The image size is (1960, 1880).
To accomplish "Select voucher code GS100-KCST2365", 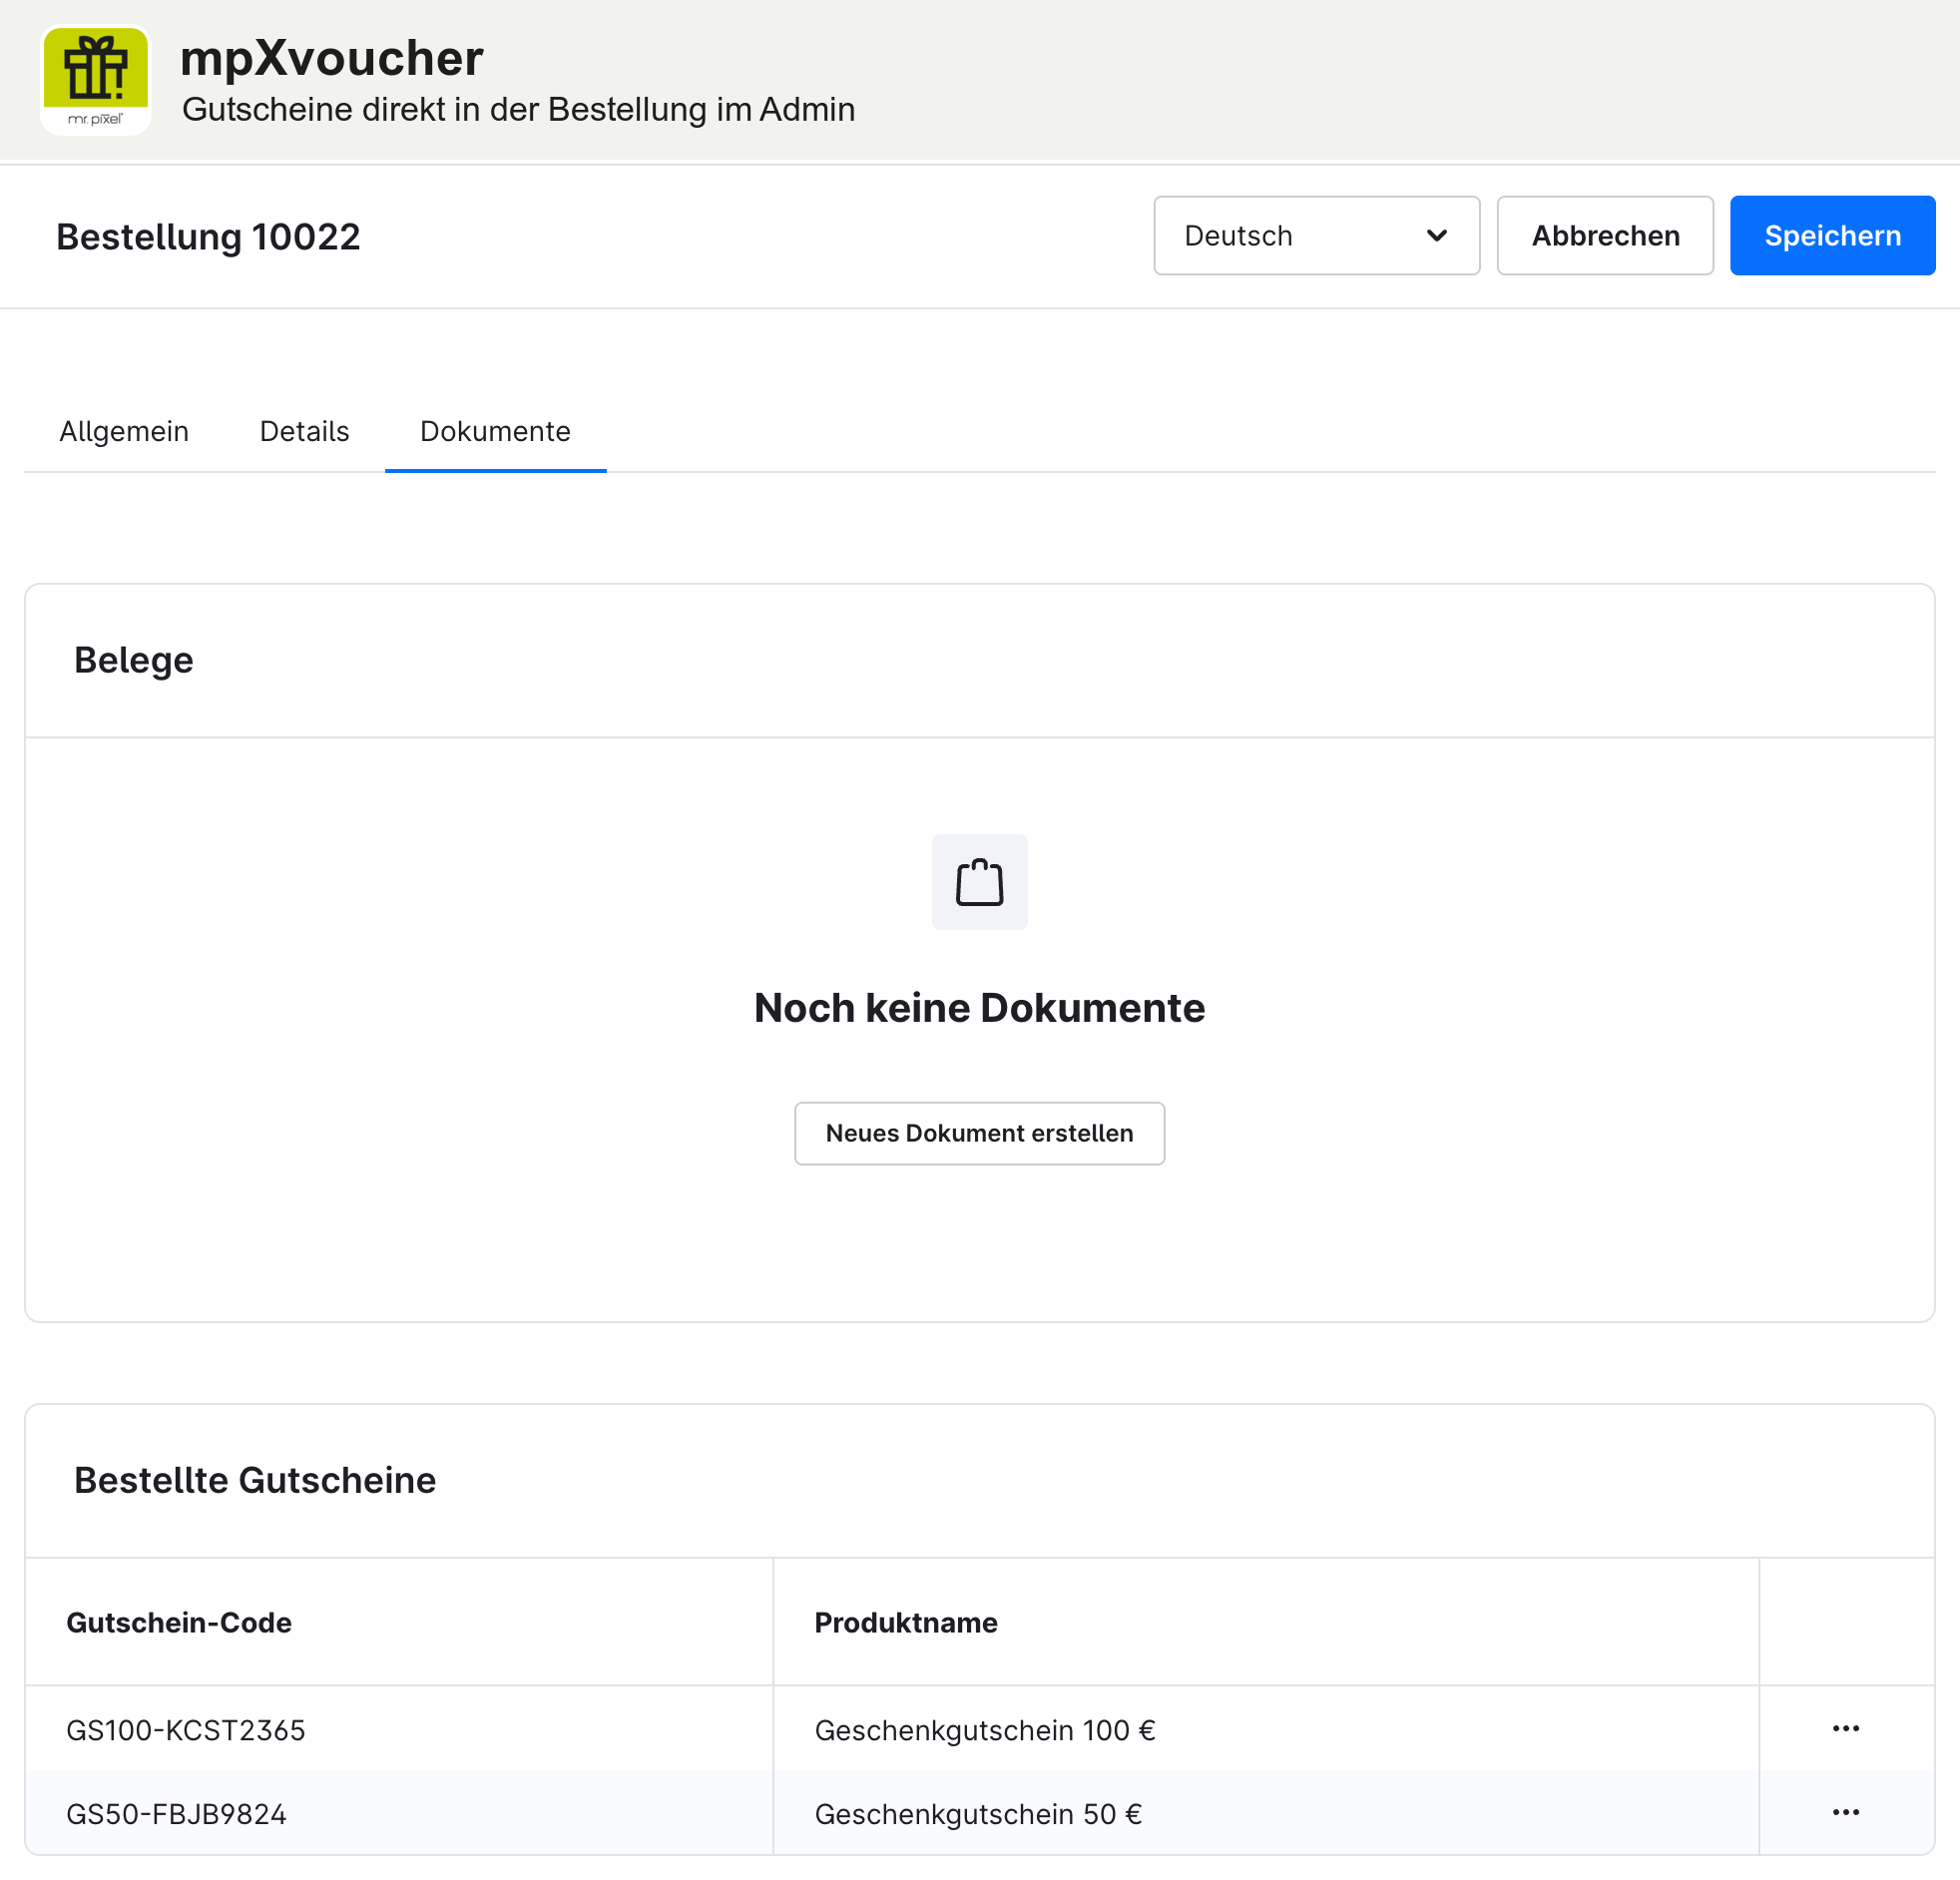I will pyautogui.click(x=186, y=1731).
